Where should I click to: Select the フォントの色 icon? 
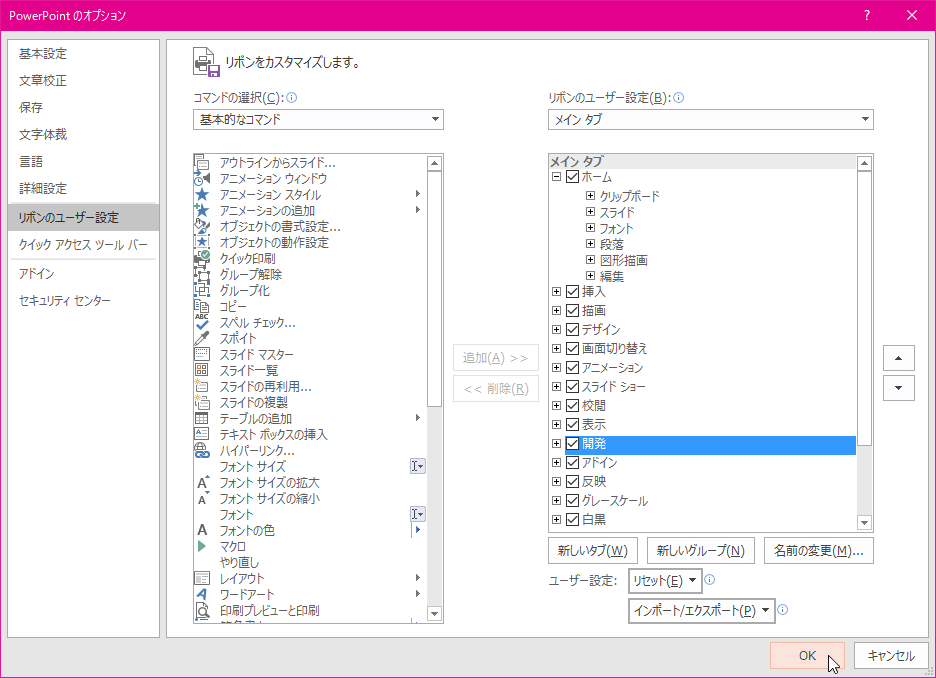pyautogui.click(x=202, y=530)
